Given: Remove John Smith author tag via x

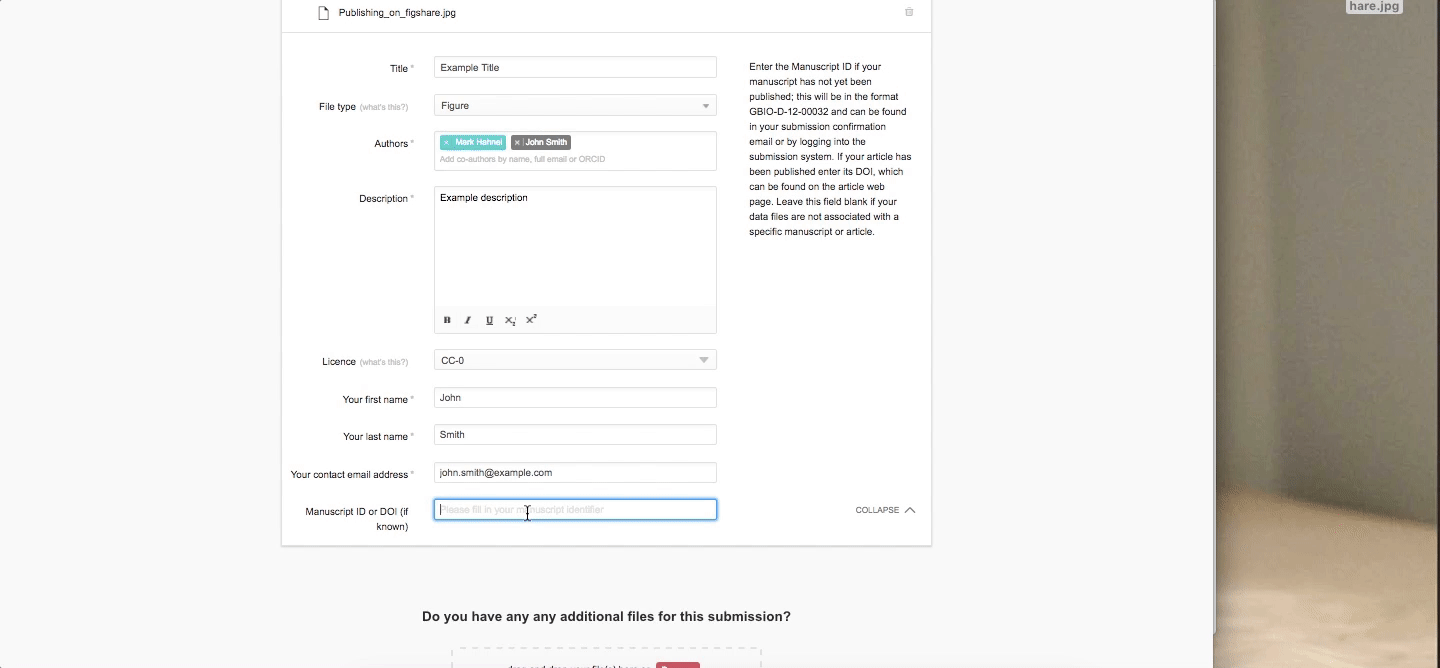Looking at the screenshot, I should (x=517, y=143).
